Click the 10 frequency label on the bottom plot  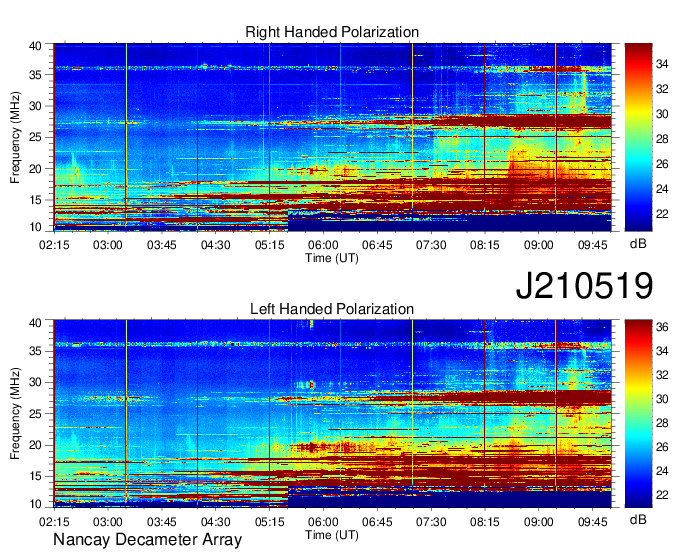pos(36,504)
